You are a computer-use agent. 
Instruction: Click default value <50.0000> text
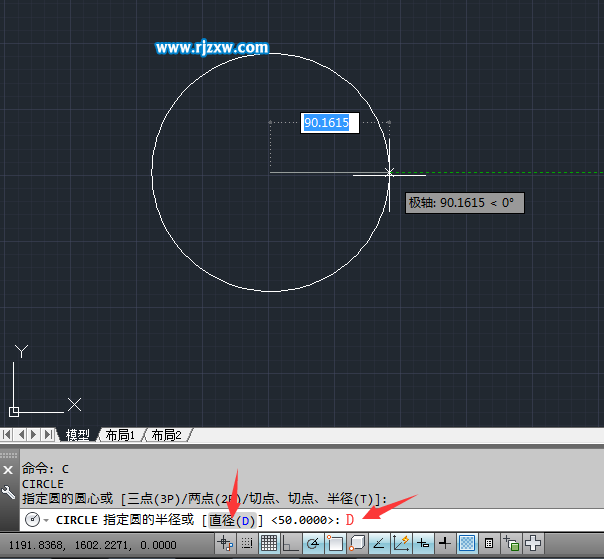pos(302,520)
